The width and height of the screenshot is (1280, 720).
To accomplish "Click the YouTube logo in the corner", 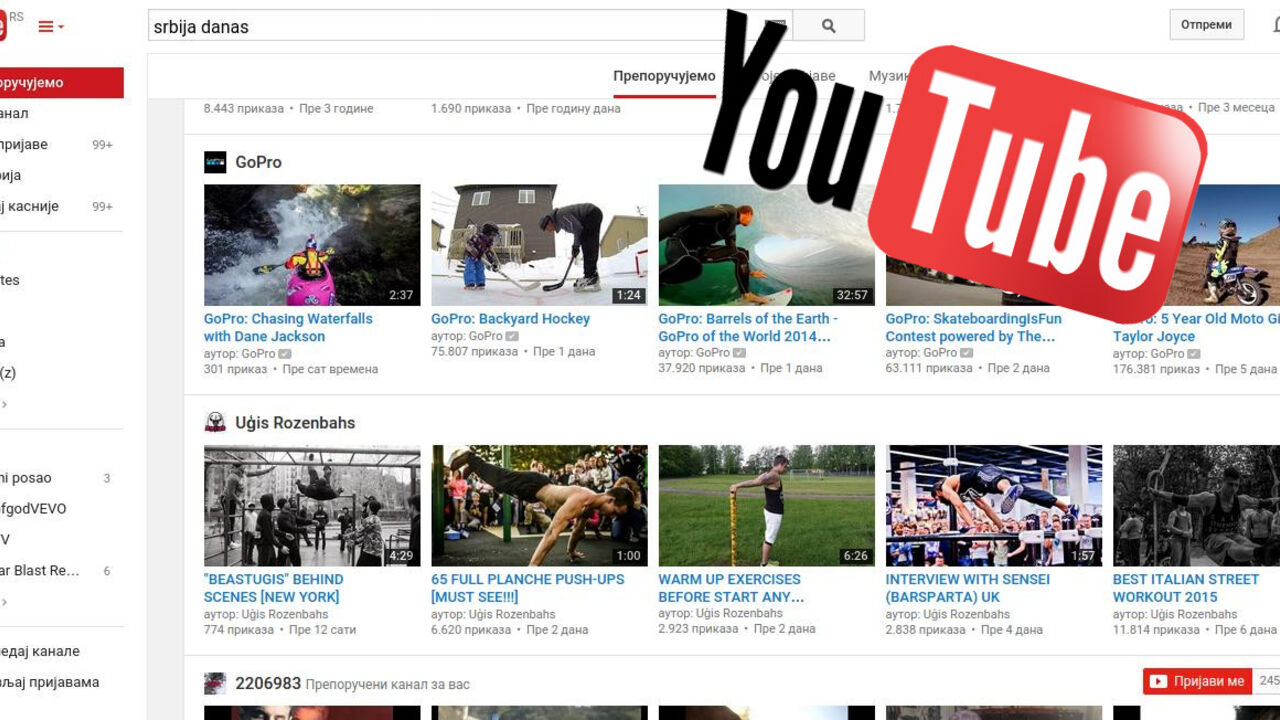I will [3, 26].
